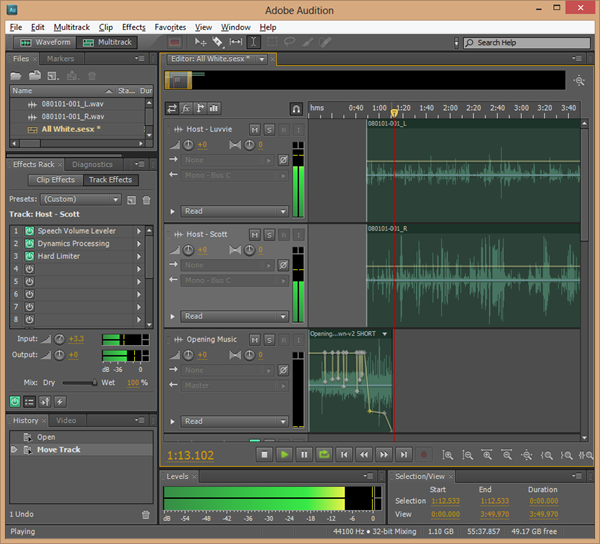Mute the Opening Music track
600x544 pixels.
[255, 340]
